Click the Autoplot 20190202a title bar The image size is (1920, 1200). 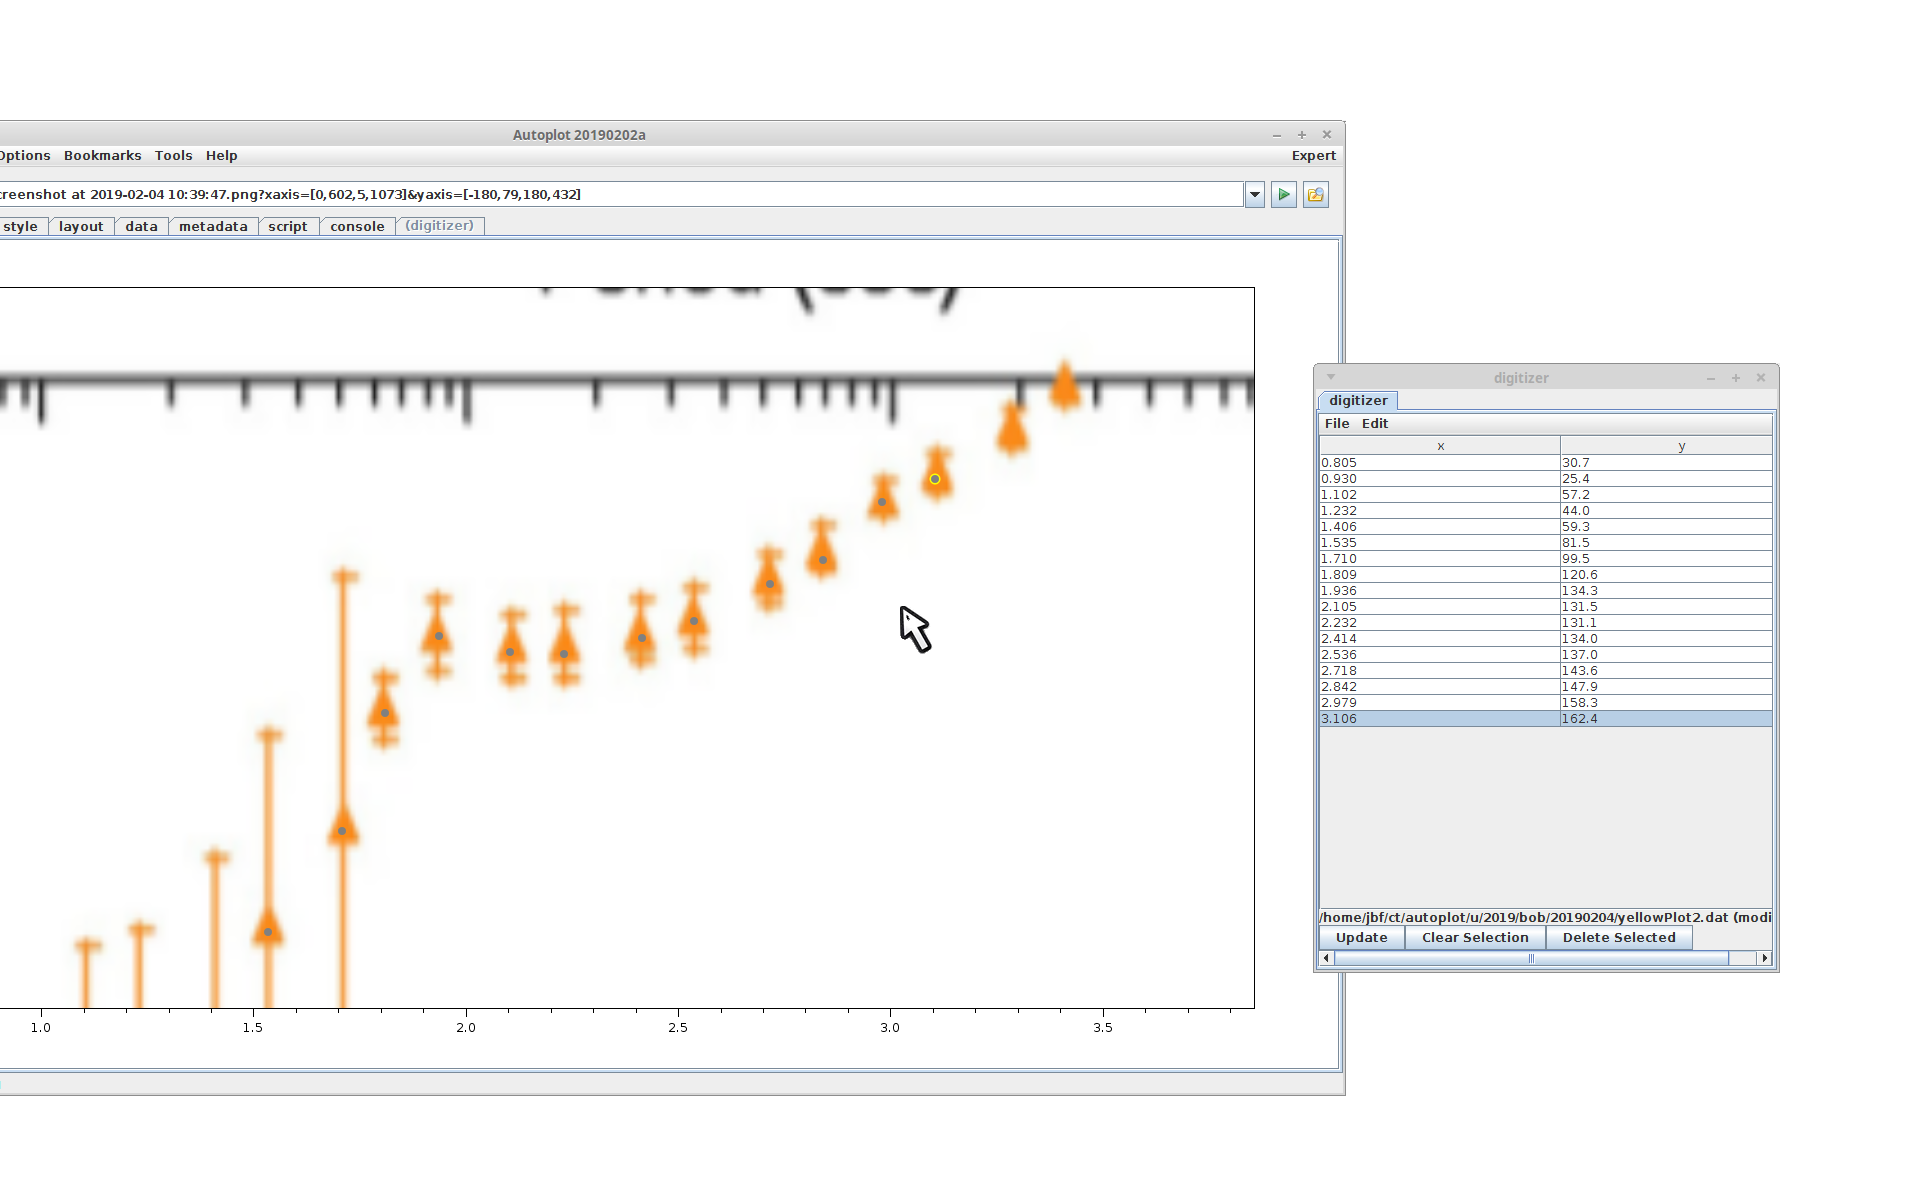point(579,135)
